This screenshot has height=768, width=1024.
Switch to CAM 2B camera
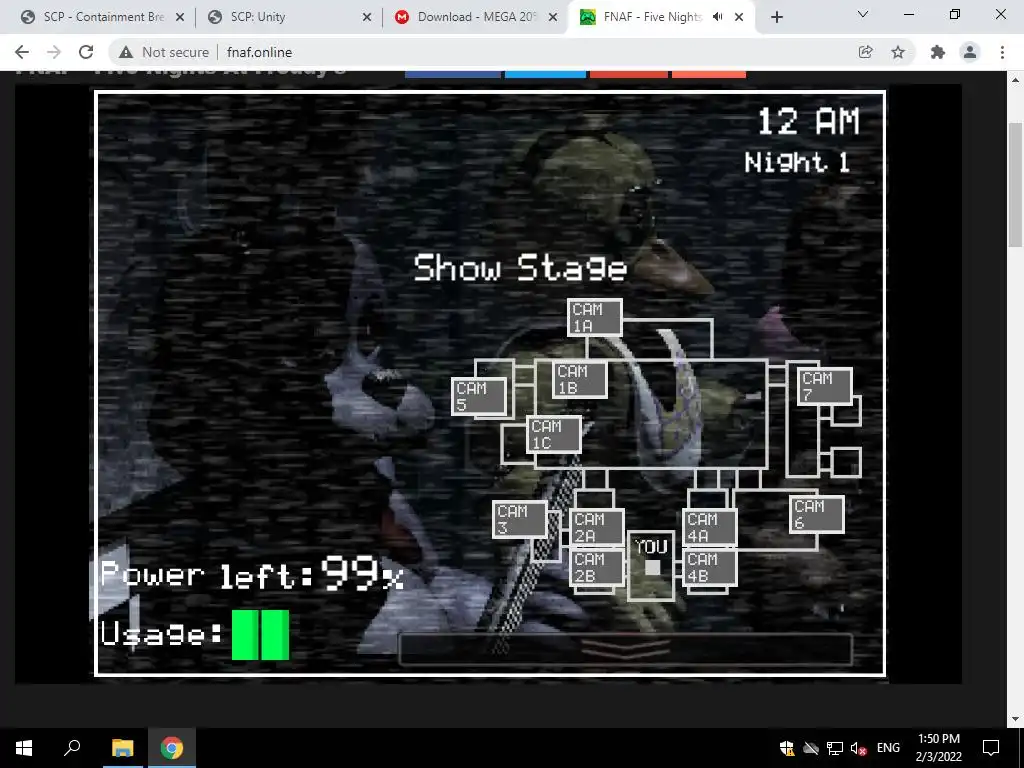point(597,567)
